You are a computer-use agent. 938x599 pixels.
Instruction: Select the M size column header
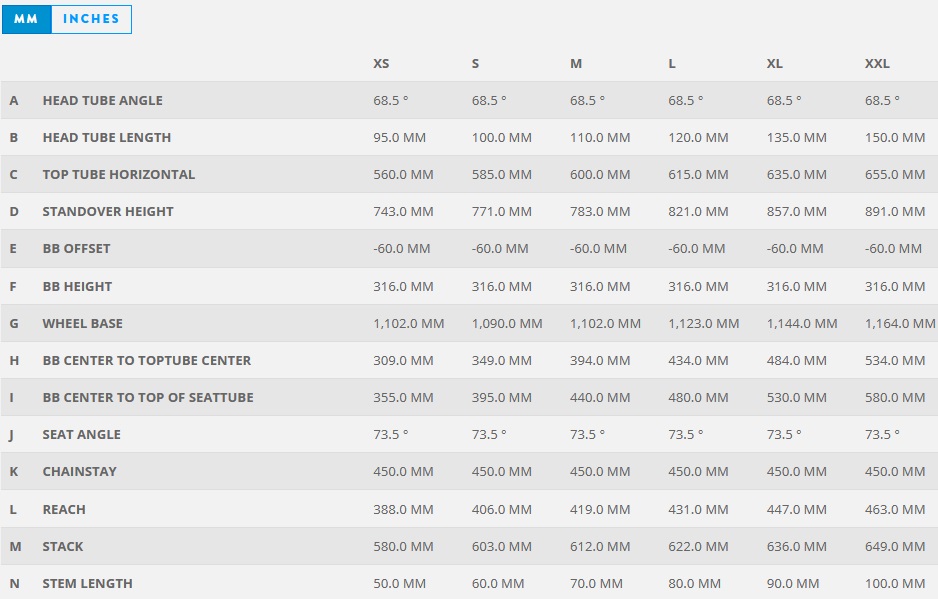[x=575, y=63]
